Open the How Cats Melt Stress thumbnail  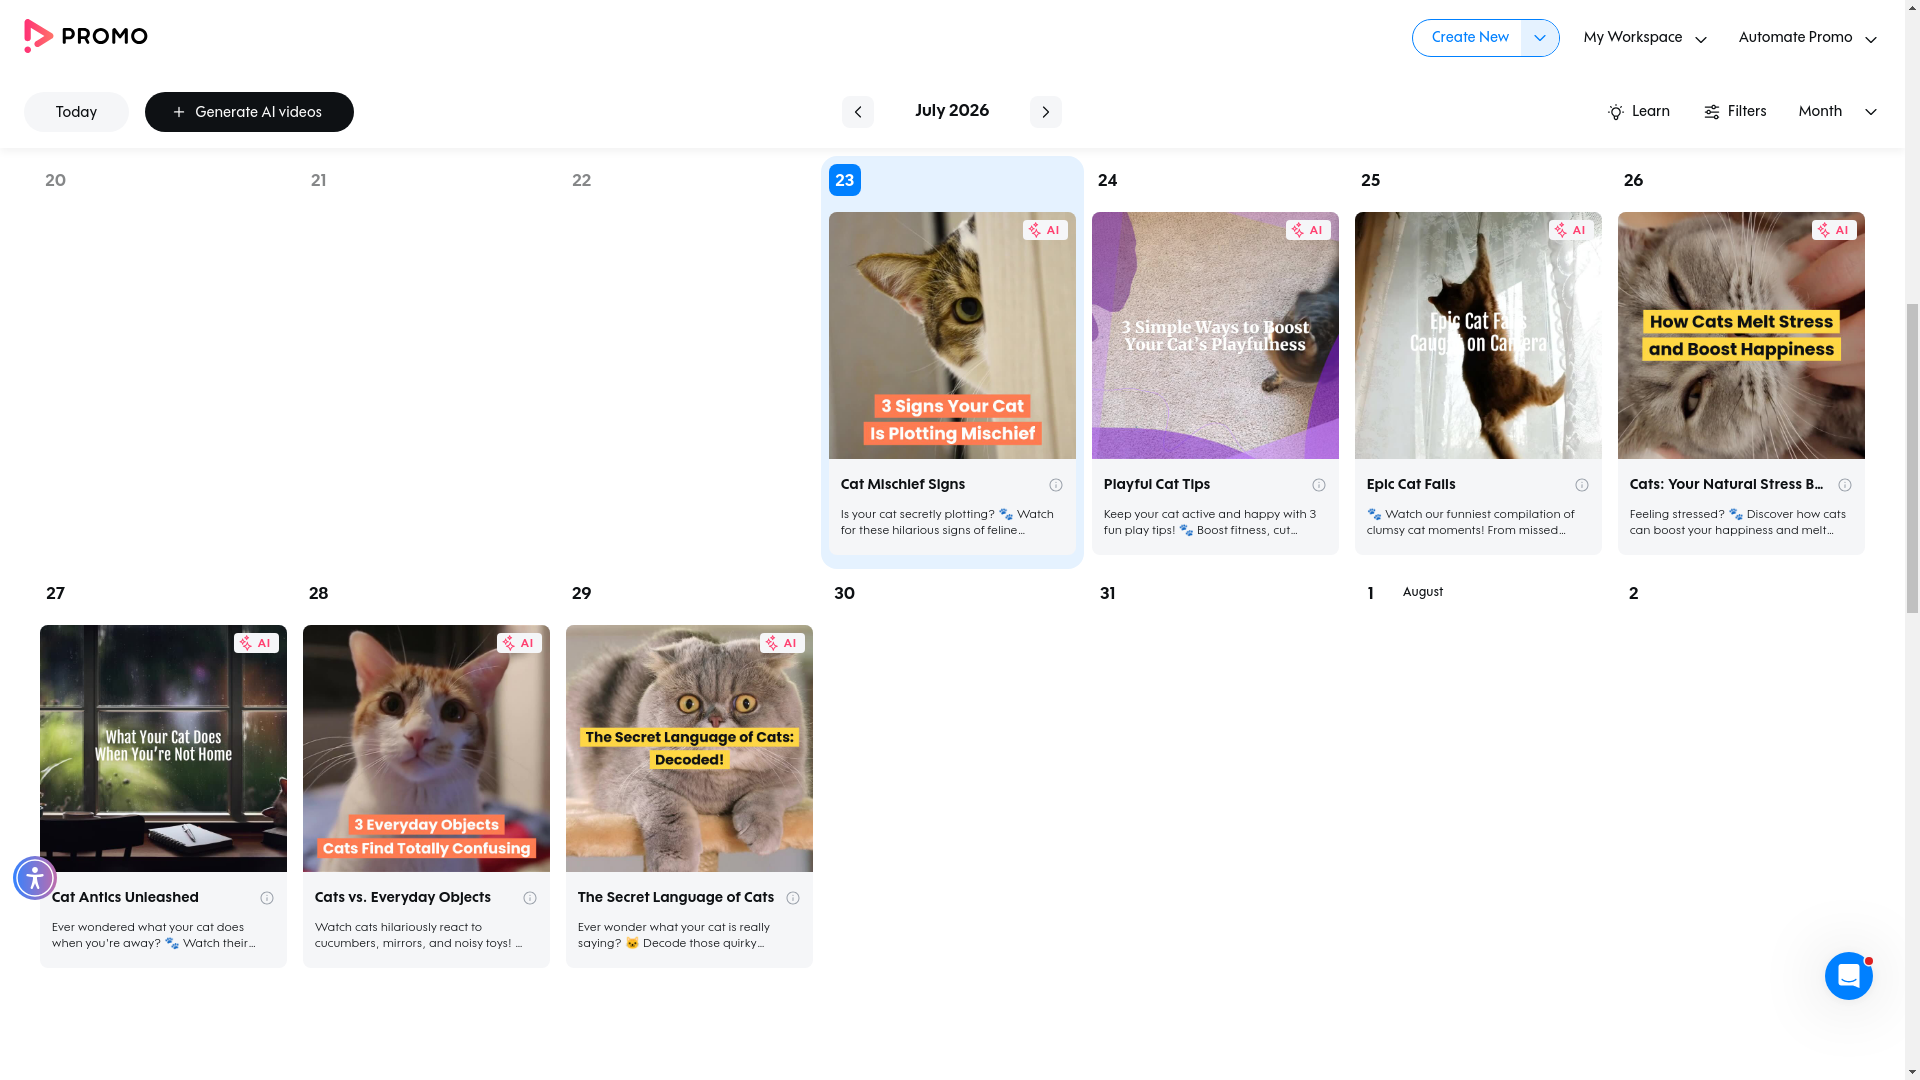click(x=1741, y=335)
